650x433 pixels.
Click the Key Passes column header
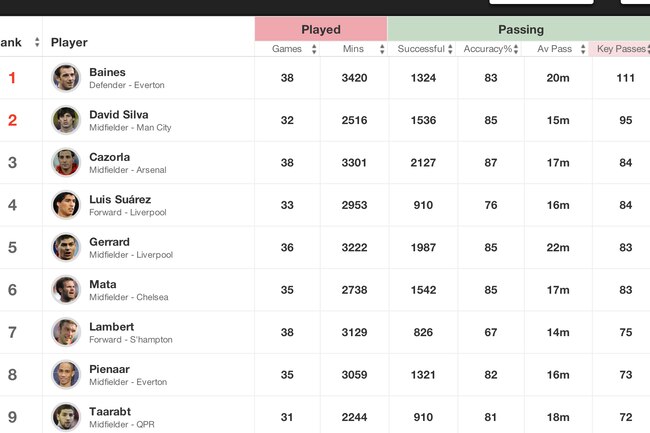621,49
